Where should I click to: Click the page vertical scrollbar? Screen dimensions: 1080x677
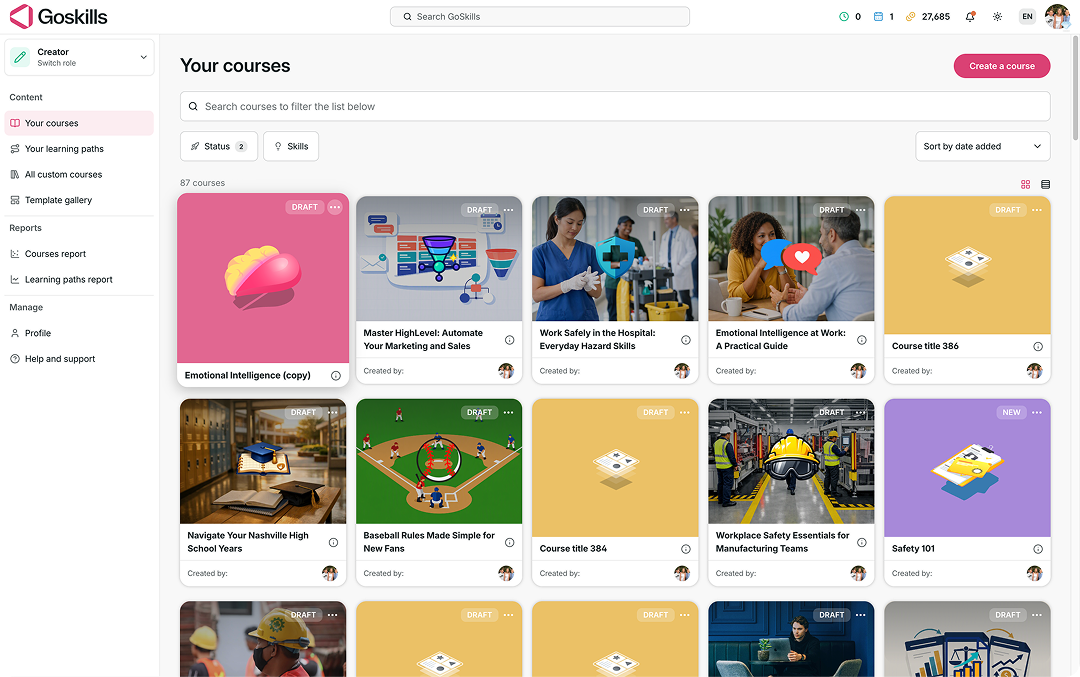1075,86
